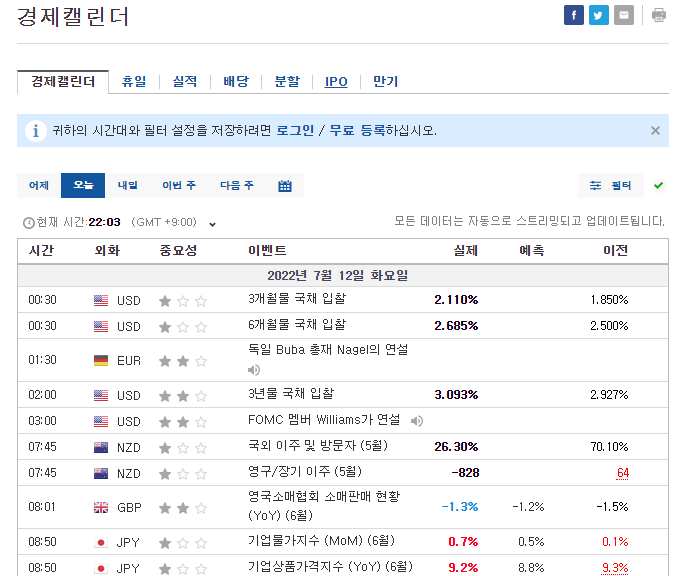Click actual value 3.093%
This screenshot has height=576, width=679.
[x=456, y=395]
